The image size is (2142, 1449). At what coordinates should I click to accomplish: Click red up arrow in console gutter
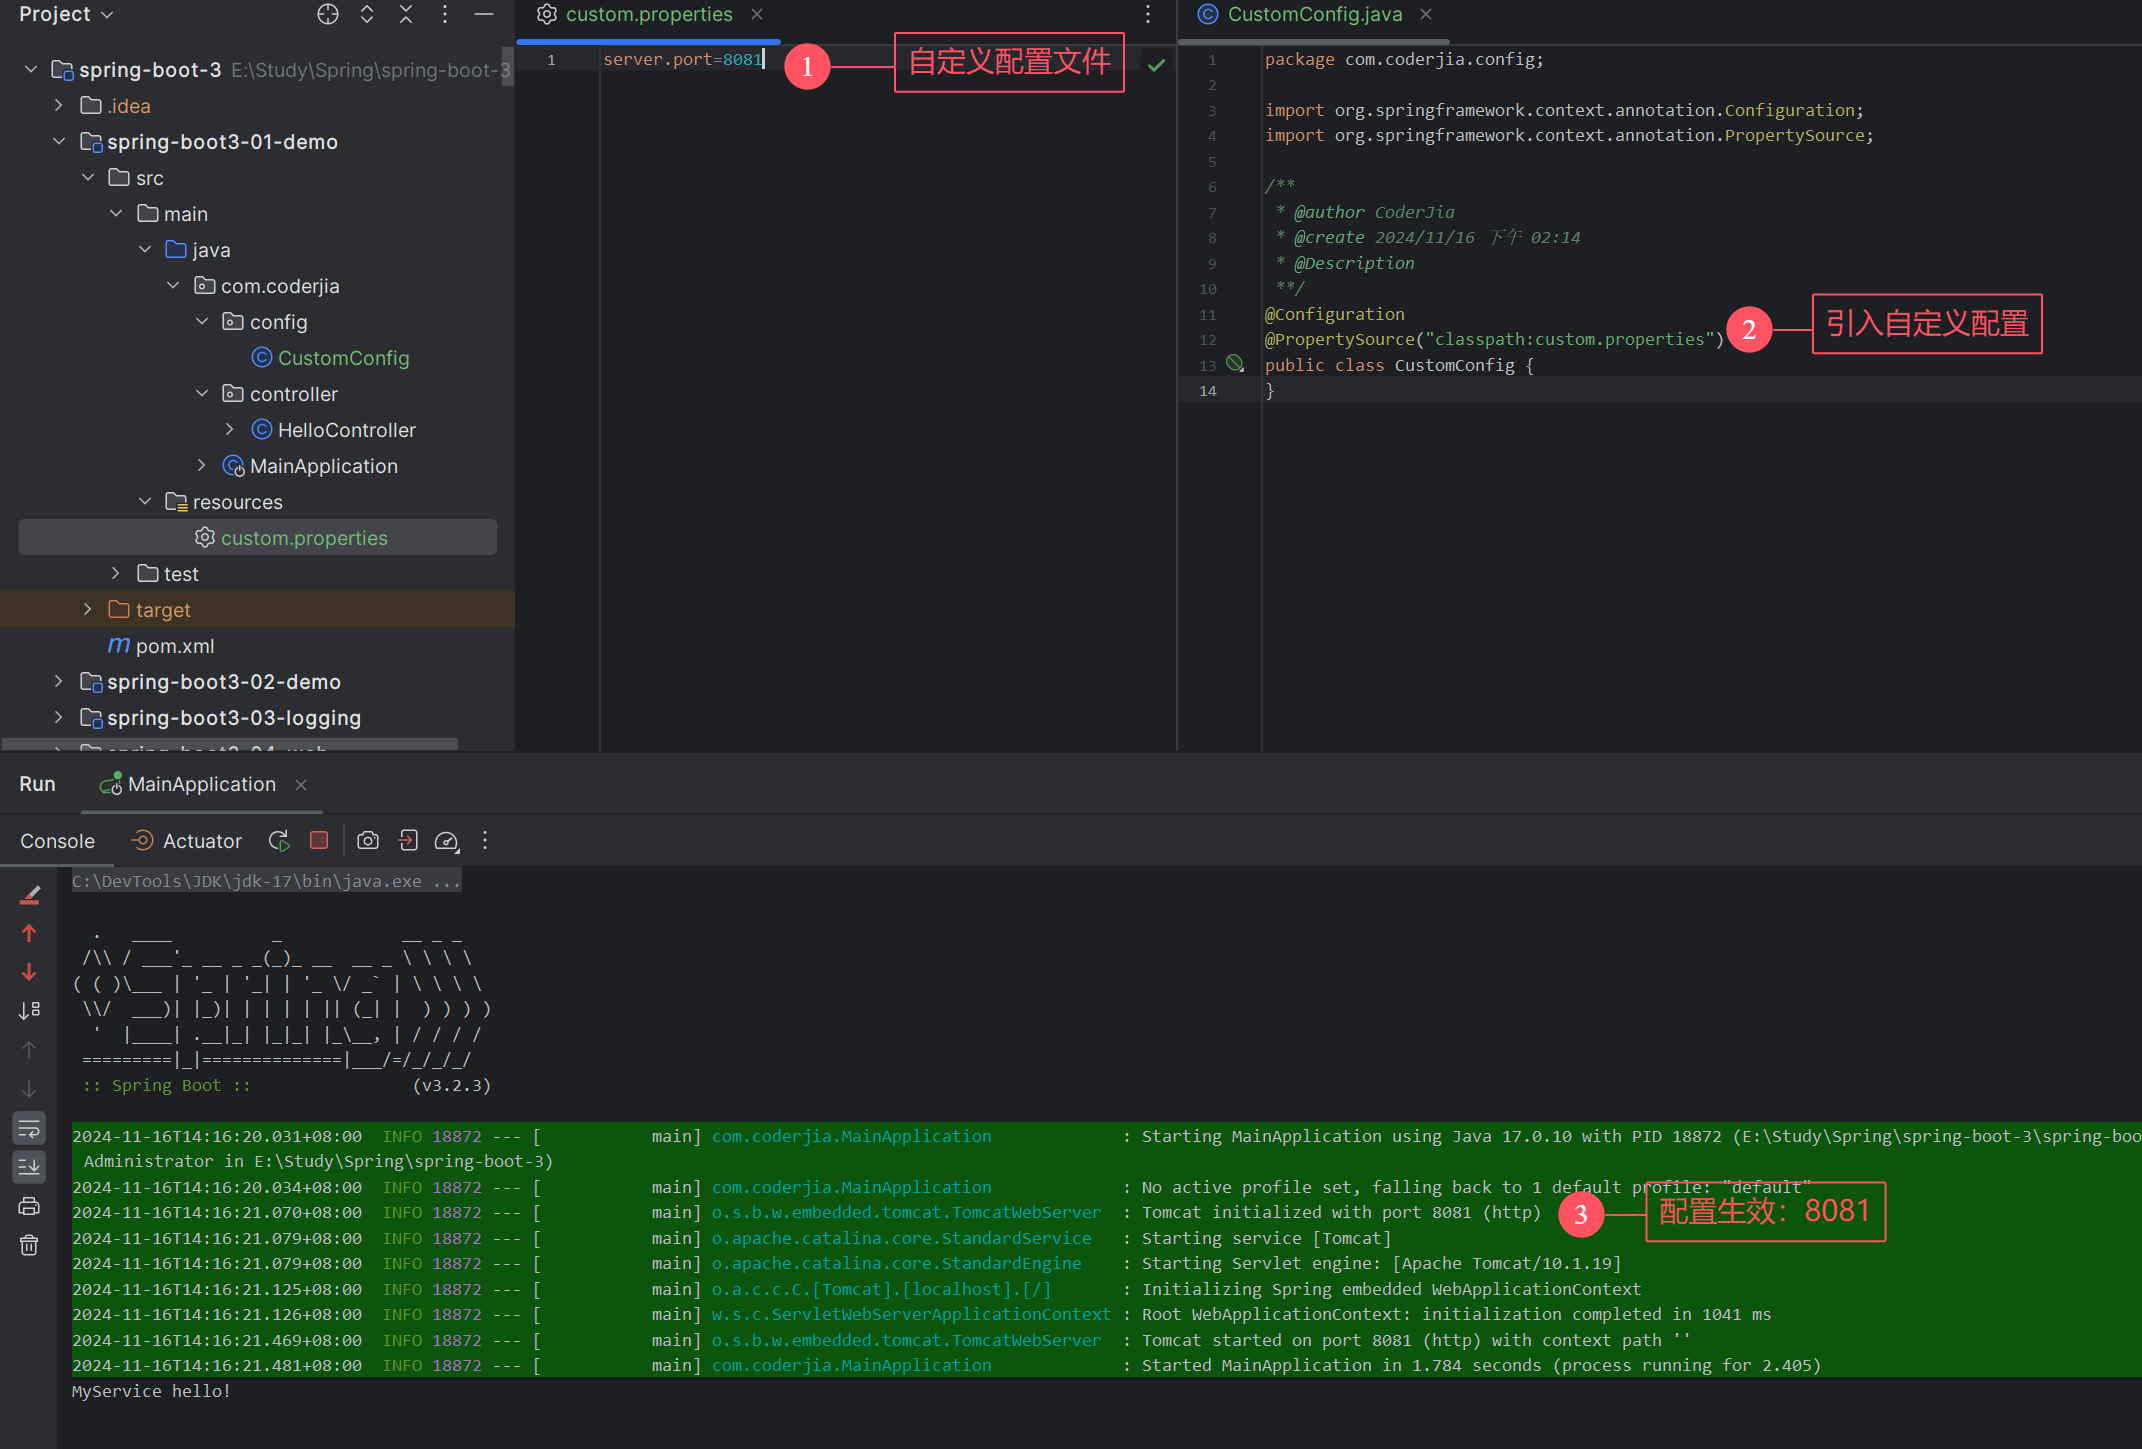tap(29, 933)
